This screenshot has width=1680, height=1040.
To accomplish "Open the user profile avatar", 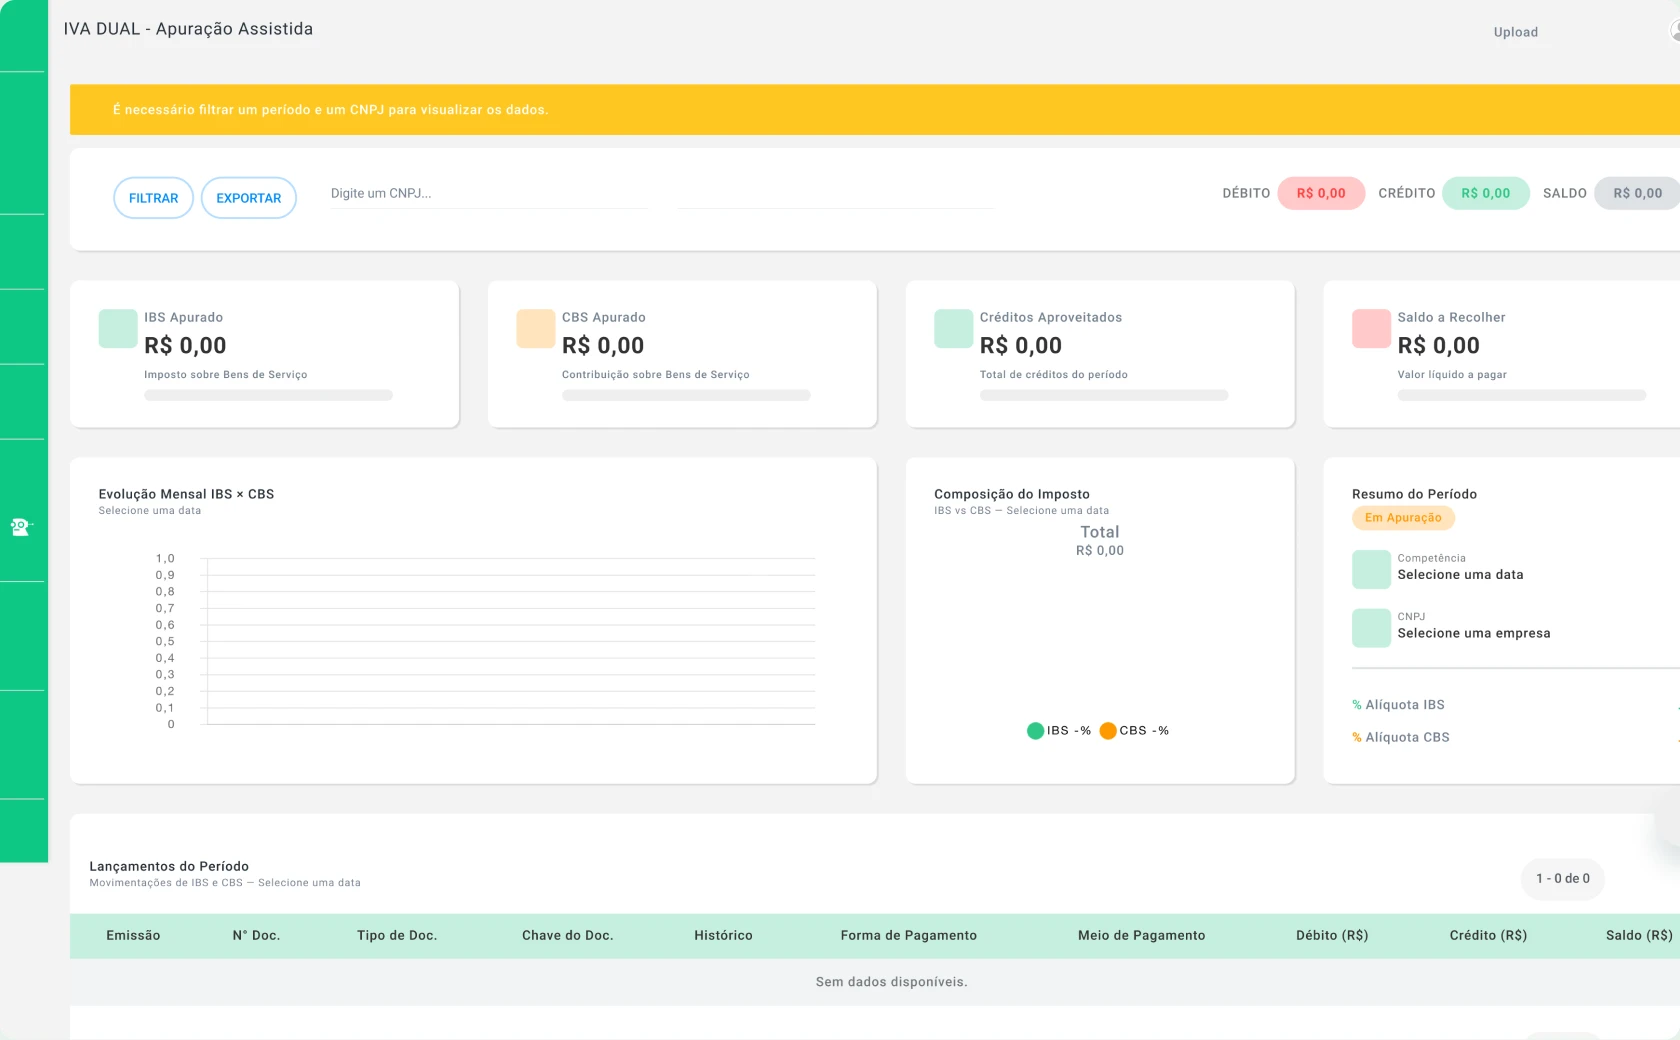I will coord(1675,31).
